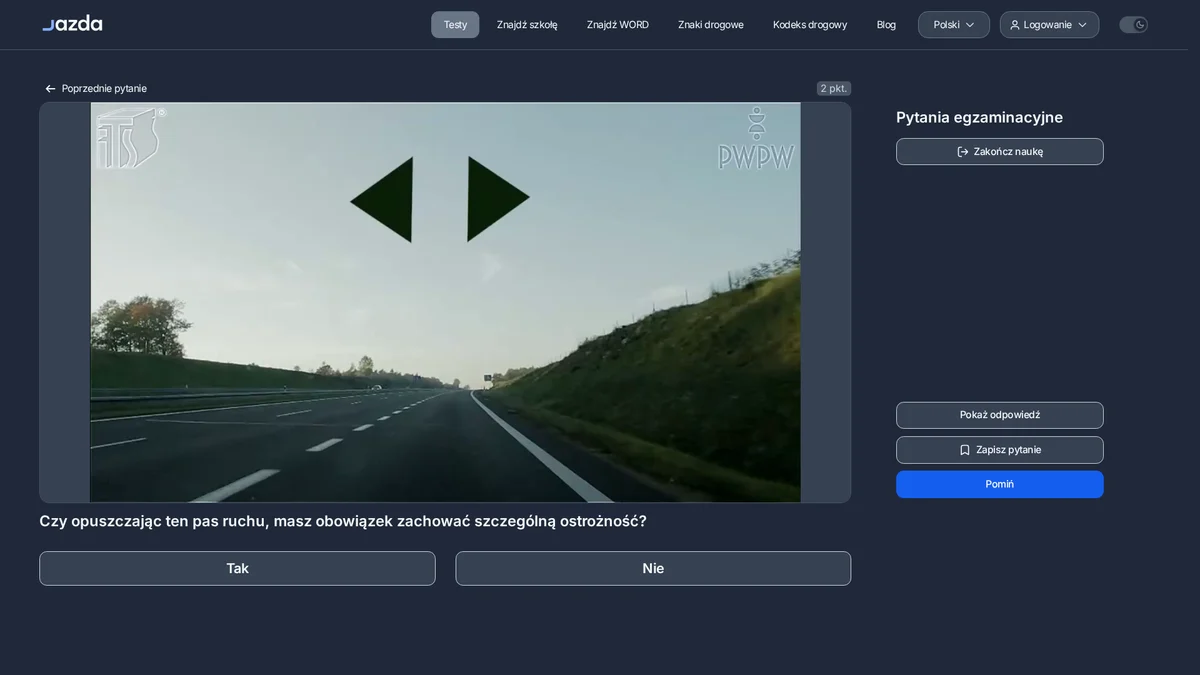Click the Pytania egzaminacyjne heading

(x=979, y=117)
